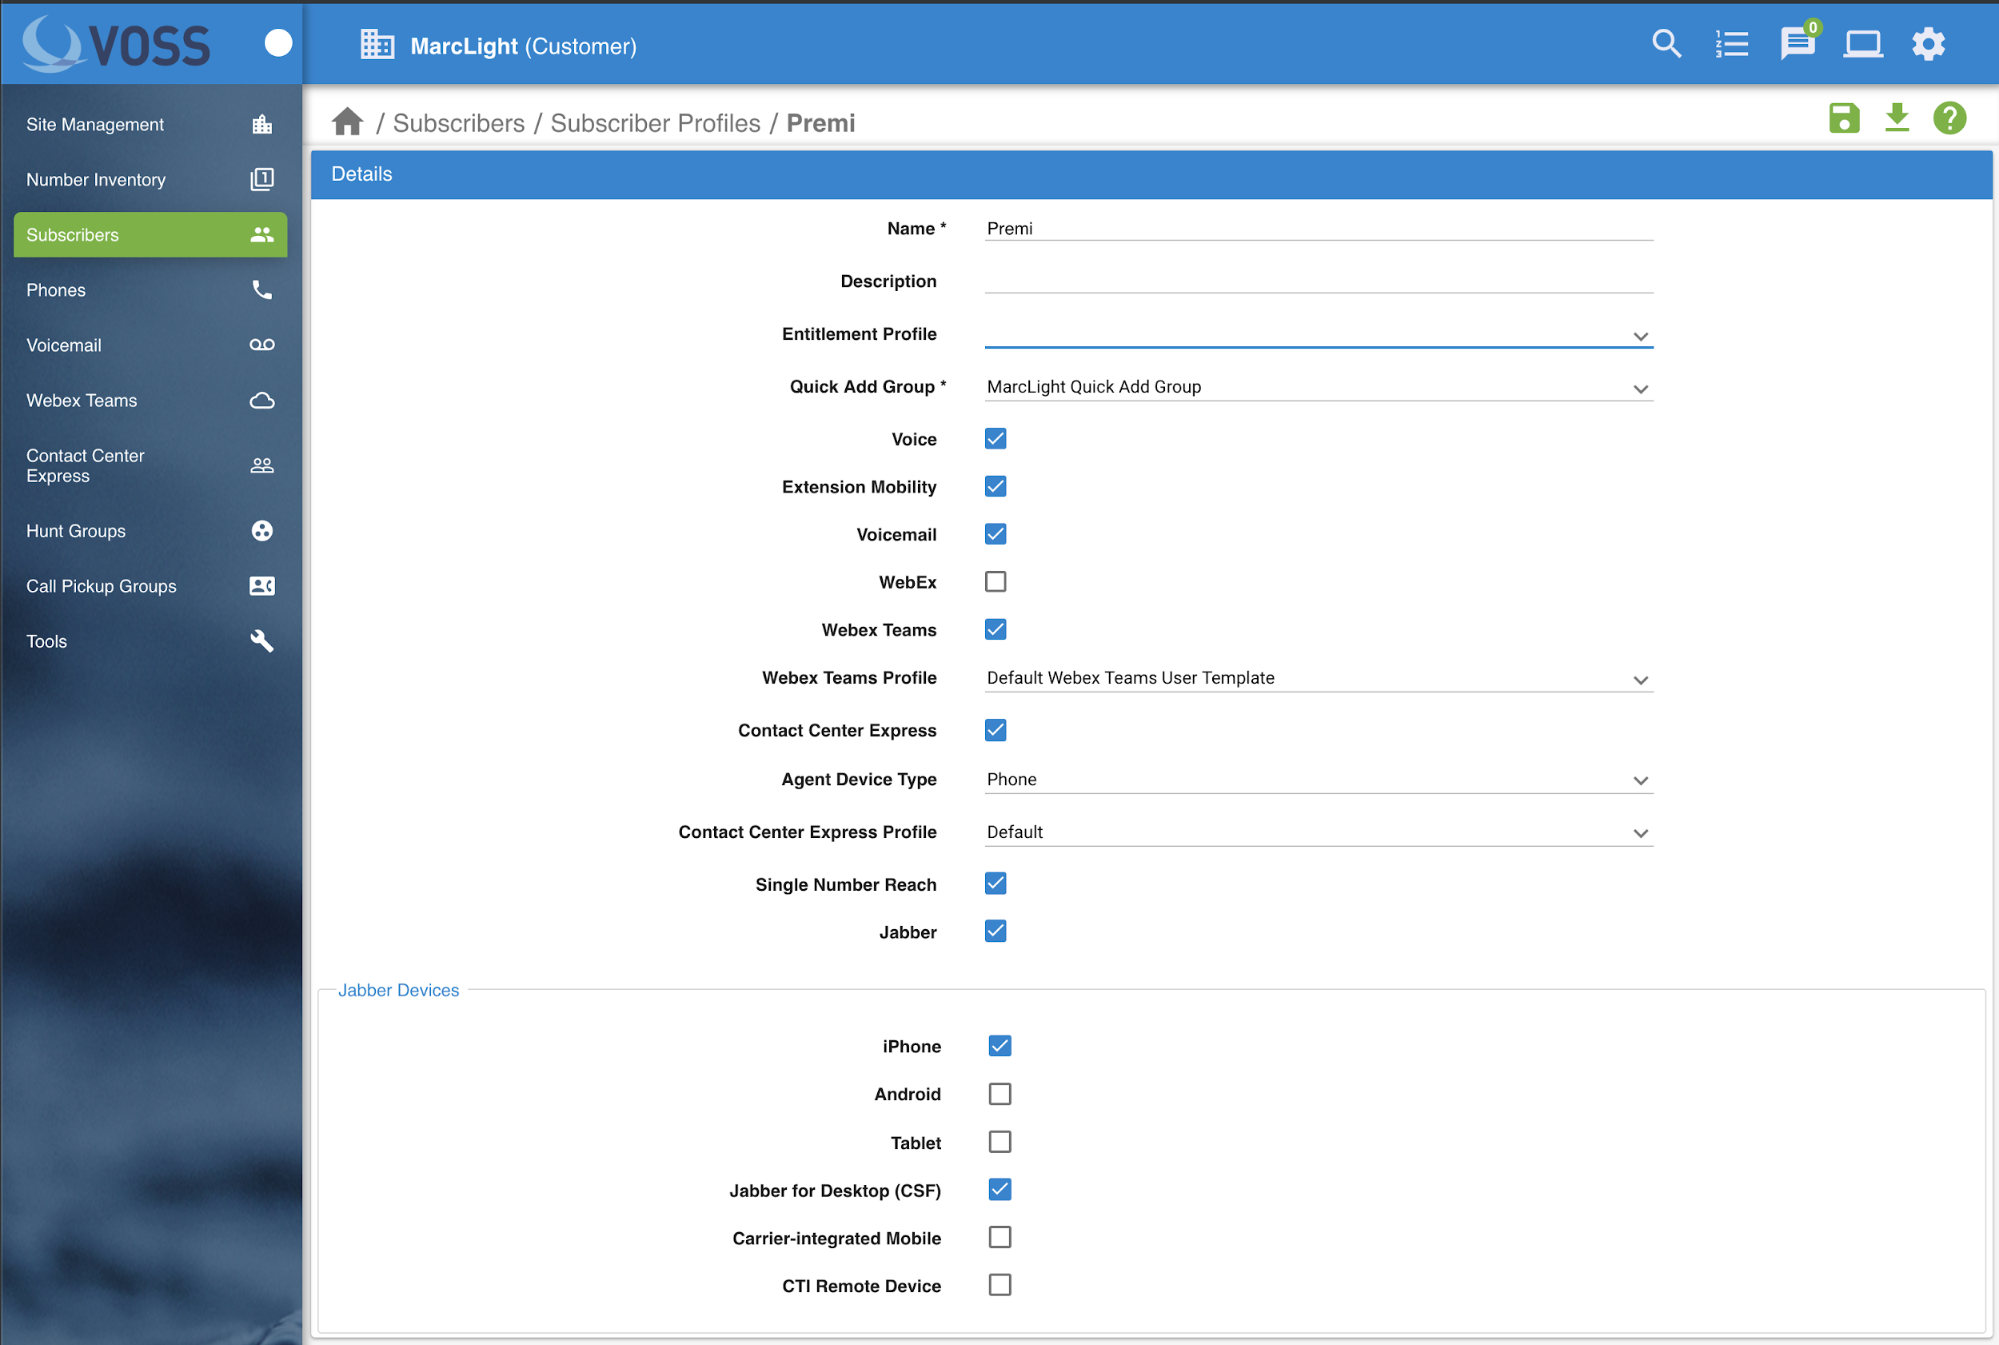
Task: Open the transaction list icon in the header
Action: tap(1732, 44)
